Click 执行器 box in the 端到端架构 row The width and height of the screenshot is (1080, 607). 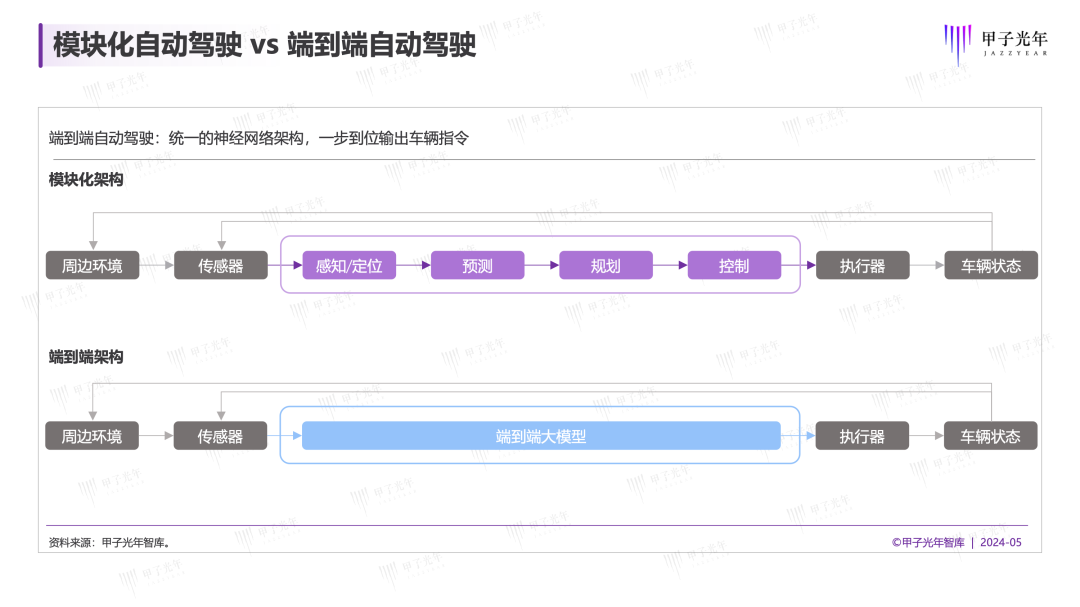[x=862, y=436]
